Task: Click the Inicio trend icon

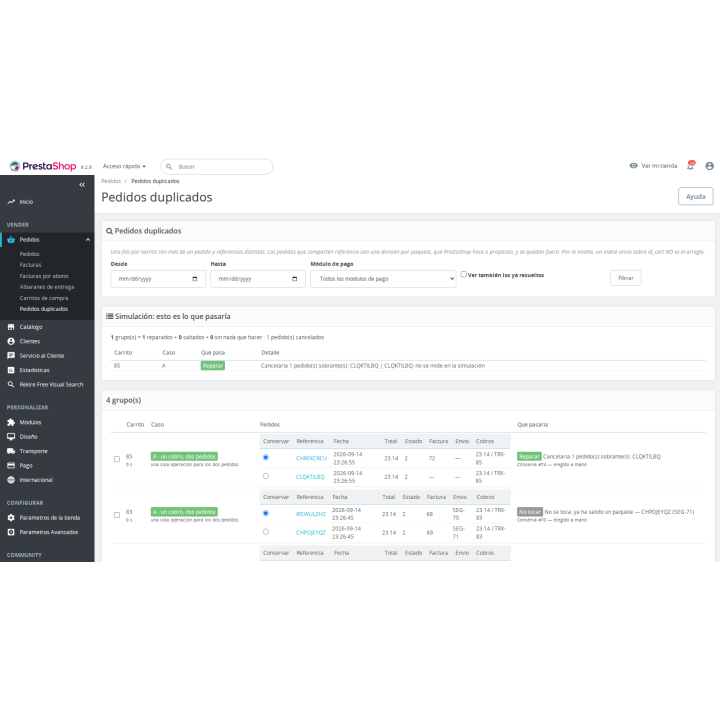Action: 11,202
